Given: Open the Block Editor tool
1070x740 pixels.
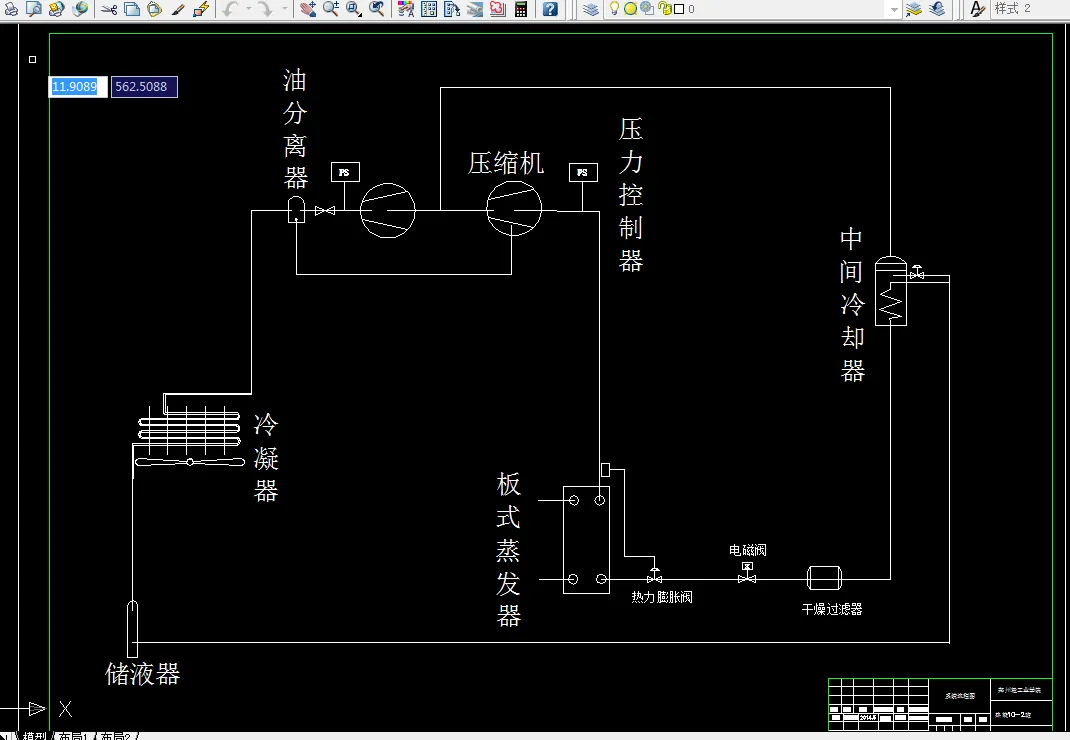Looking at the screenshot, I should tap(201, 9).
